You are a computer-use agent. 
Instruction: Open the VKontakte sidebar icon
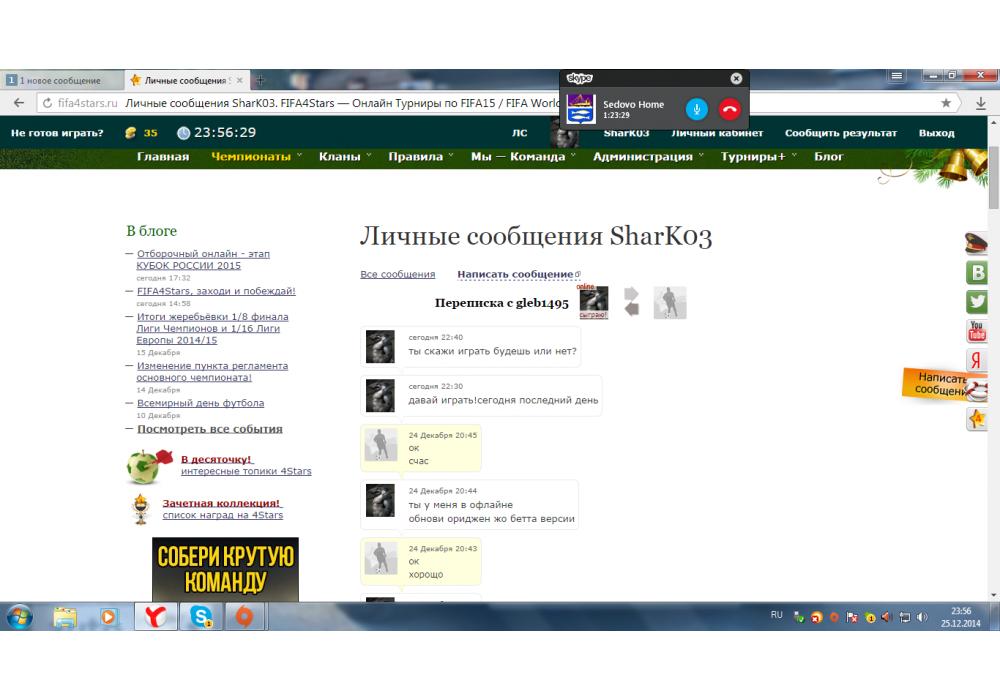point(977,273)
